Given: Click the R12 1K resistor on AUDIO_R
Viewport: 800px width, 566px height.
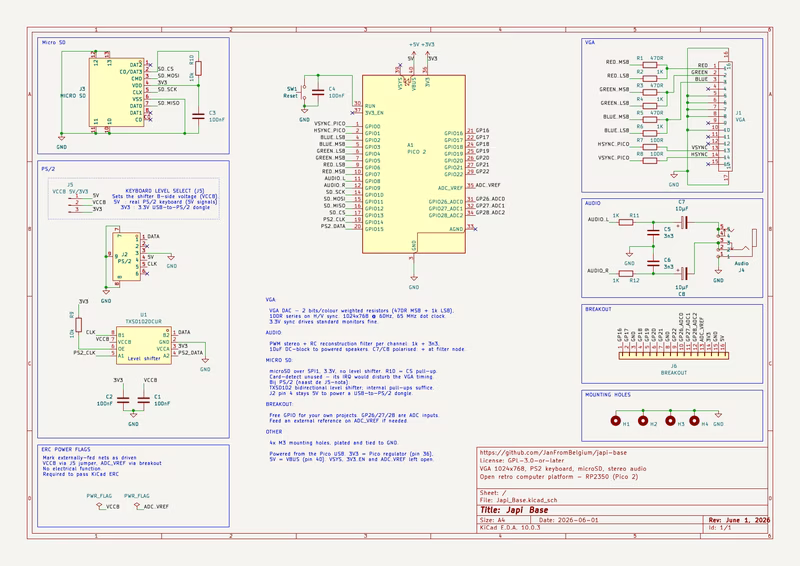Looking at the screenshot, I should [626, 274].
